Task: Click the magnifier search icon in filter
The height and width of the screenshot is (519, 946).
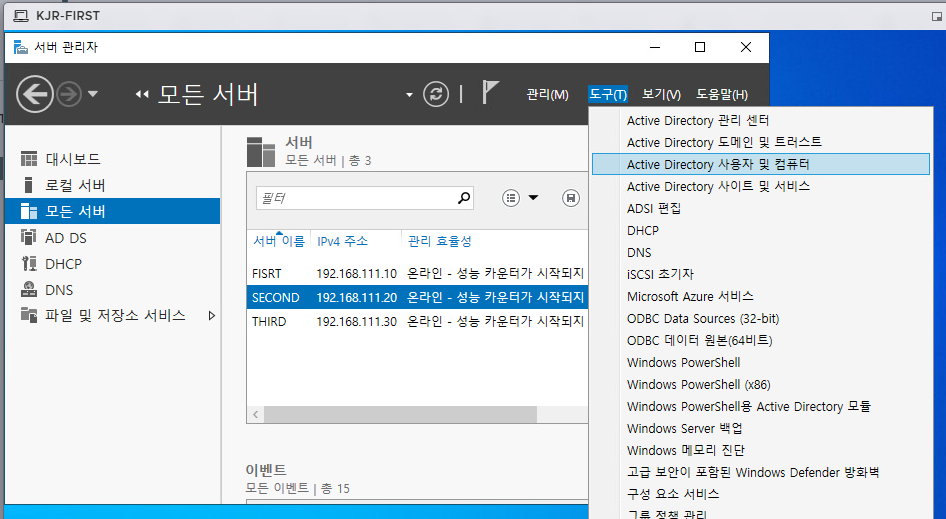Action: 464,197
